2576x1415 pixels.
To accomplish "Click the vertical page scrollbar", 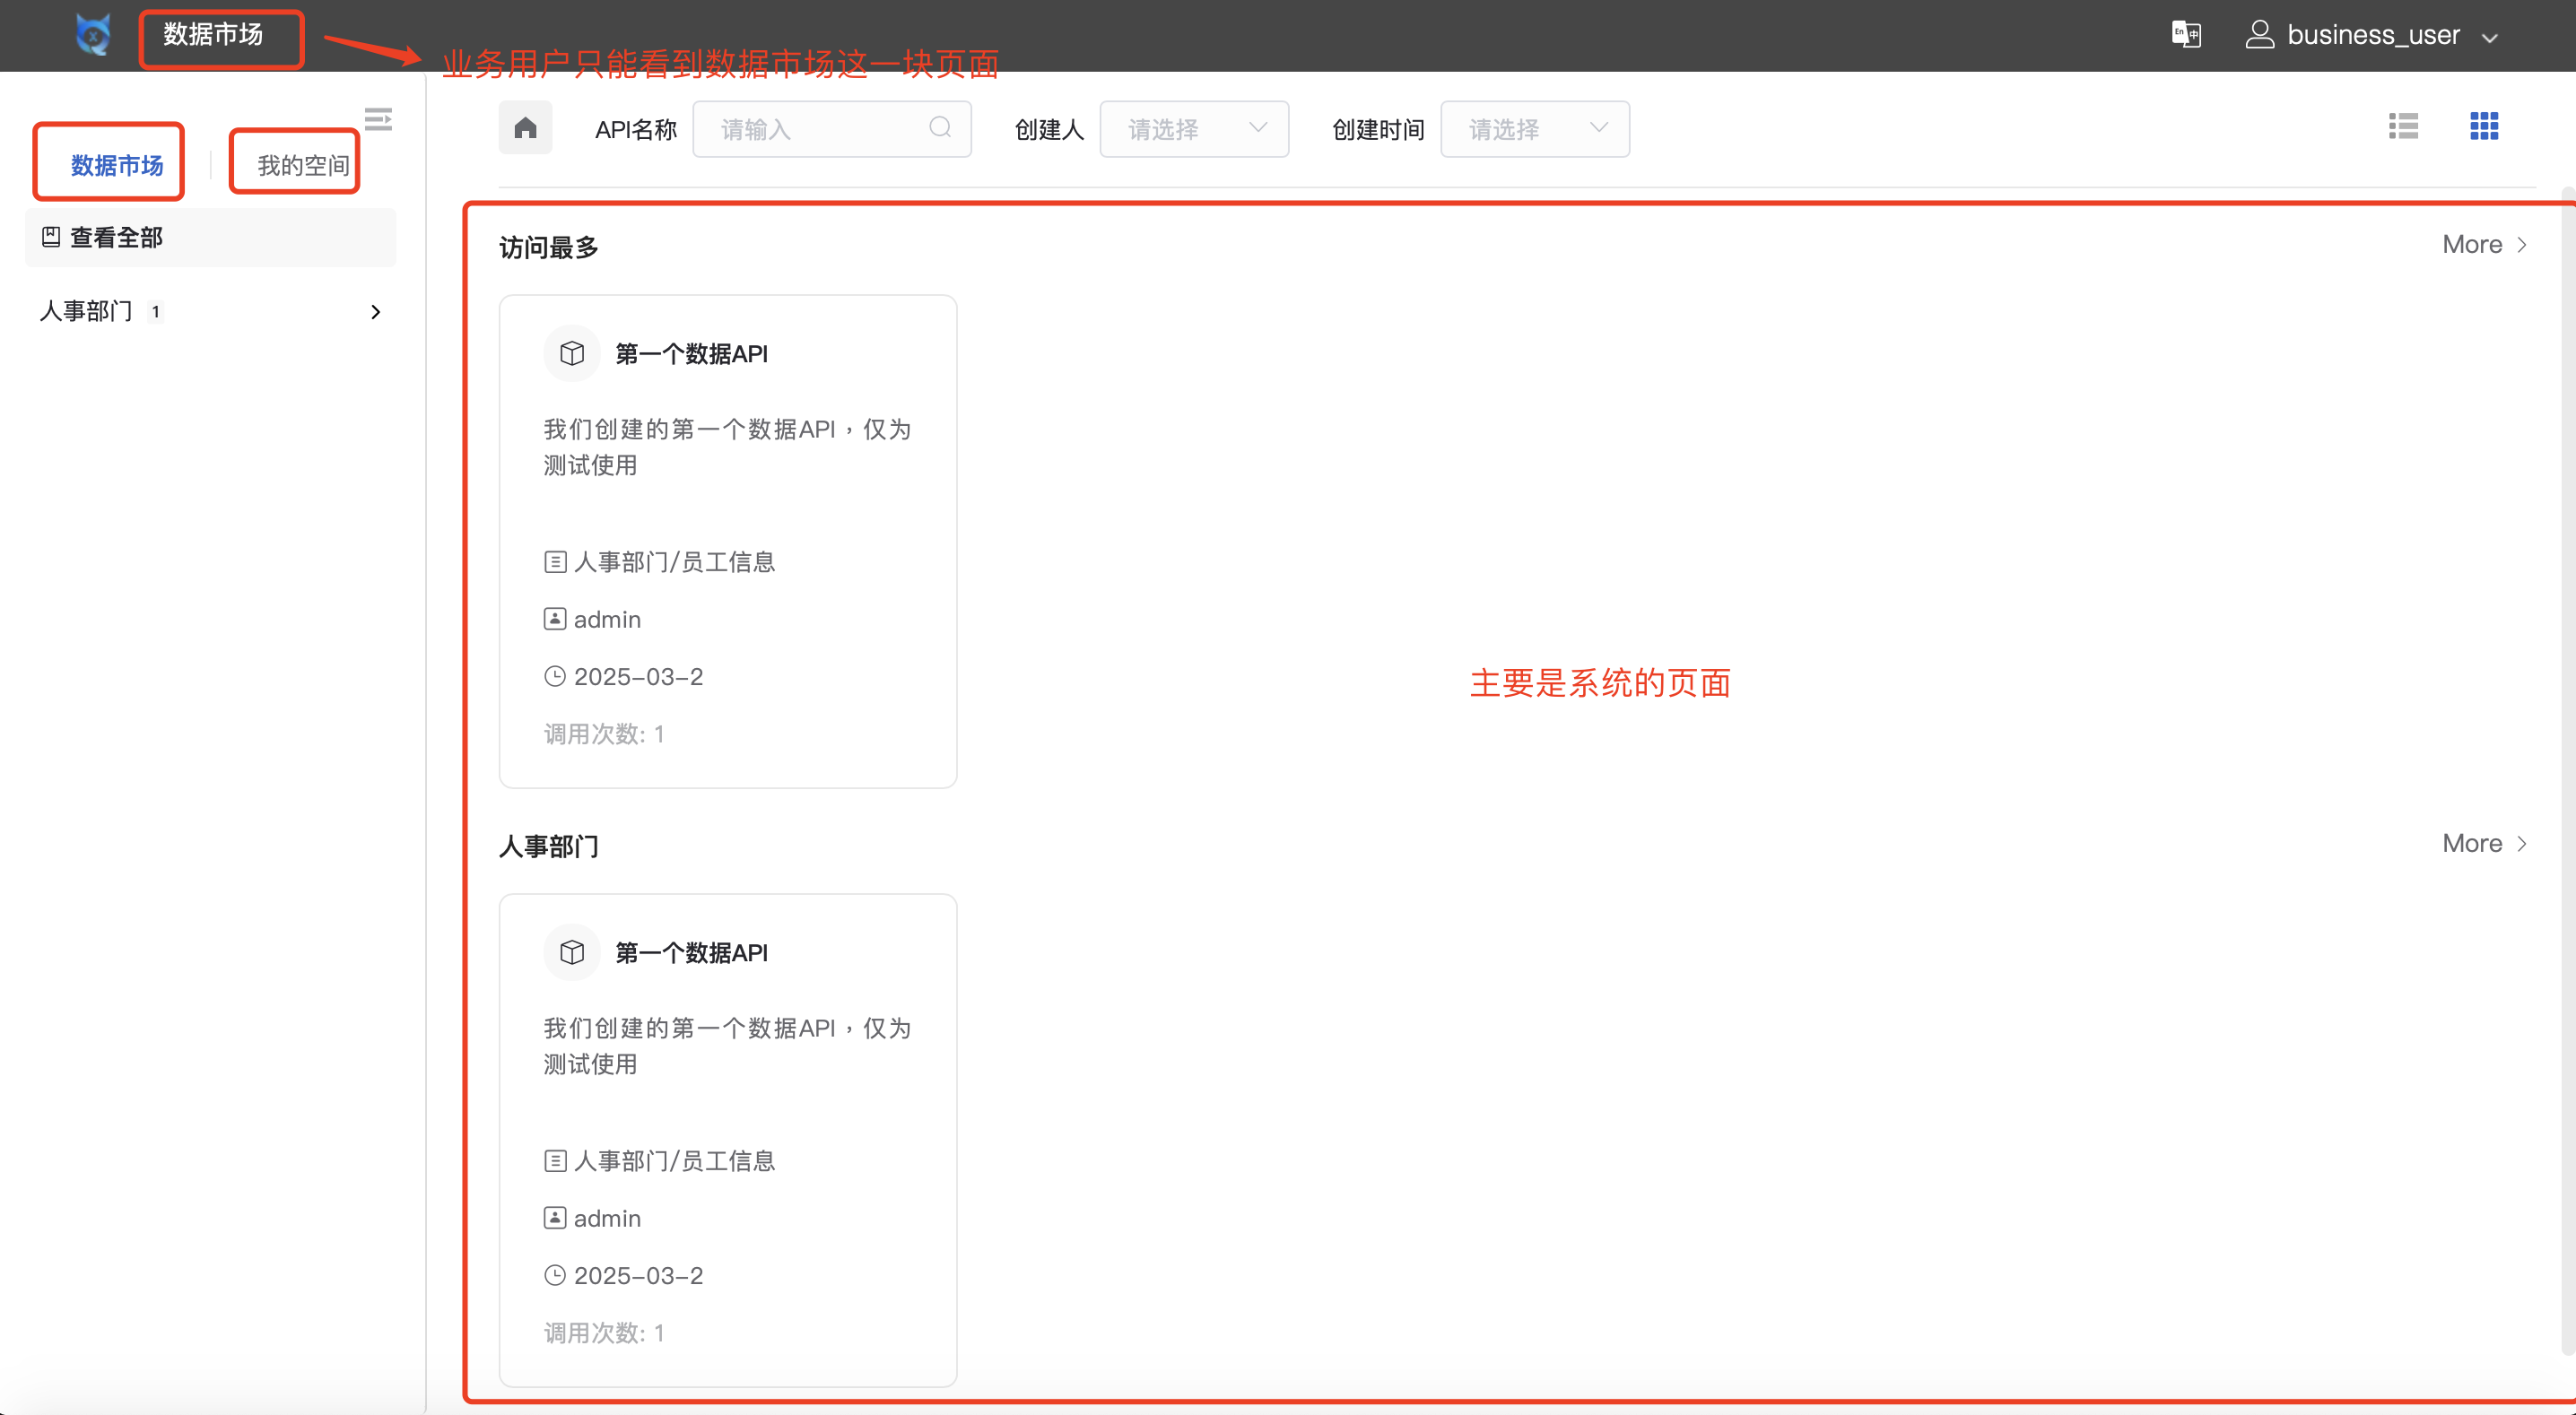I will (2568, 770).
